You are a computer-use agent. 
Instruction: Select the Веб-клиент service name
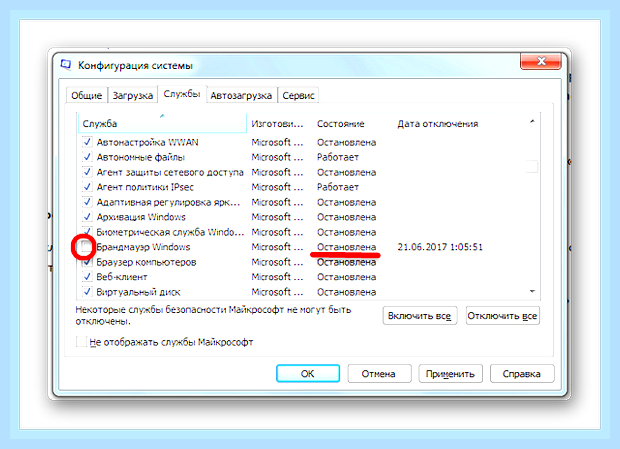click(122, 277)
